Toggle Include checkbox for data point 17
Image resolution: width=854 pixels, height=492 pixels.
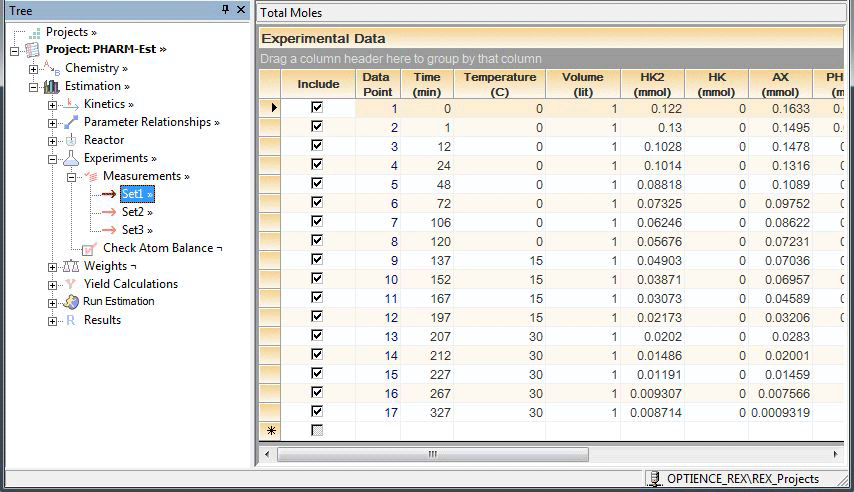click(x=317, y=411)
